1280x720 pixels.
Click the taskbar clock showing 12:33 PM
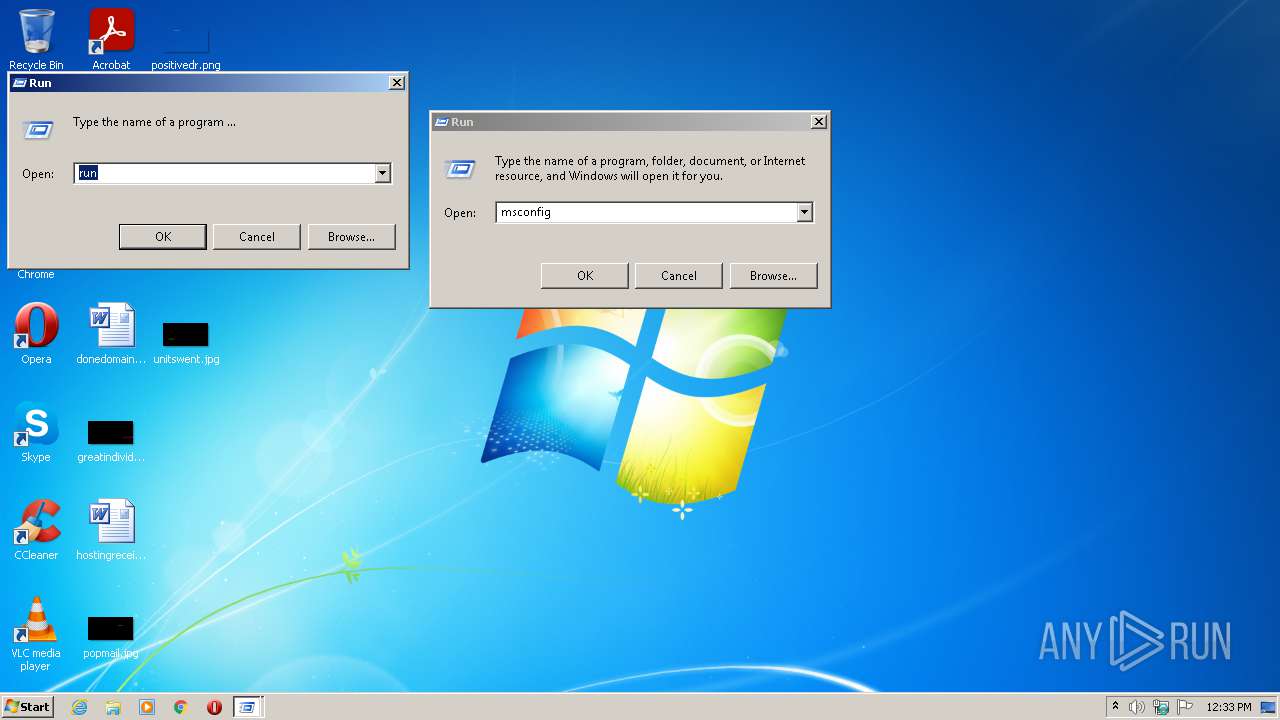coord(1229,707)
